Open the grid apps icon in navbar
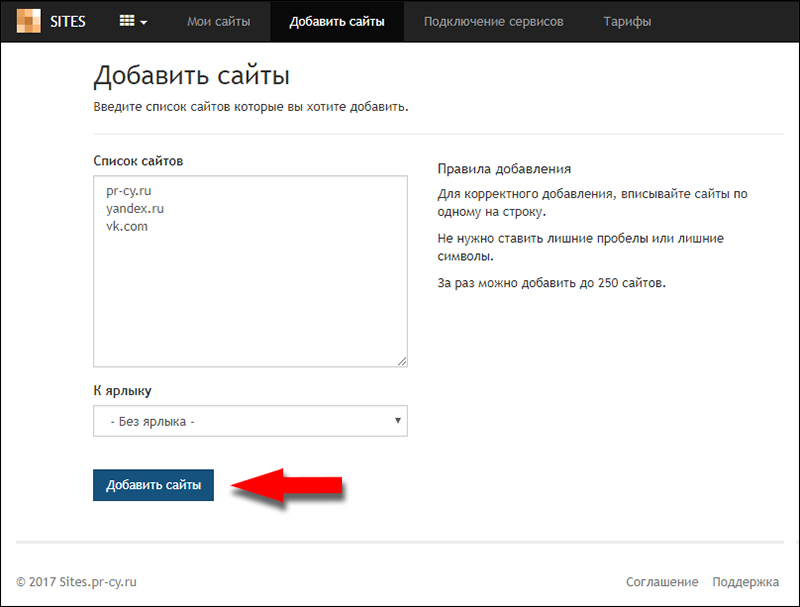The height and width of the screenshot is (607, 800). click(128, 21)
